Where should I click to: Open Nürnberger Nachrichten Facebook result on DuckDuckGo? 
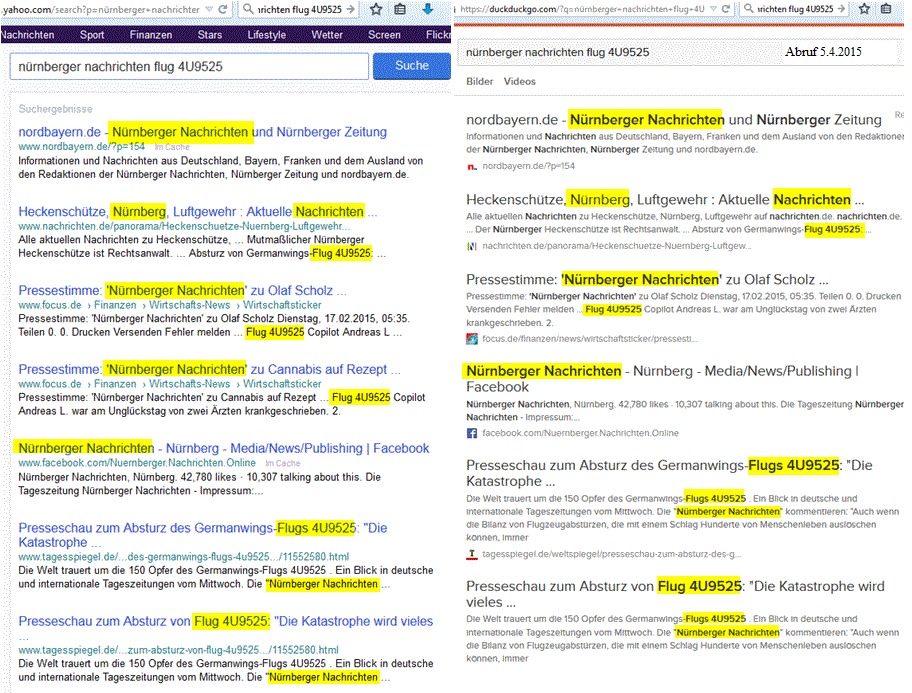662,379
